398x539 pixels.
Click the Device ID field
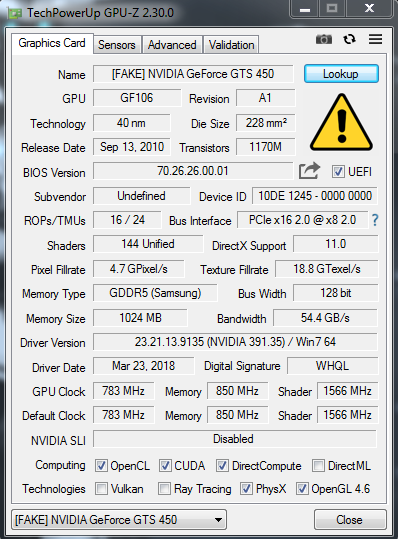click(x=315, y=196)
